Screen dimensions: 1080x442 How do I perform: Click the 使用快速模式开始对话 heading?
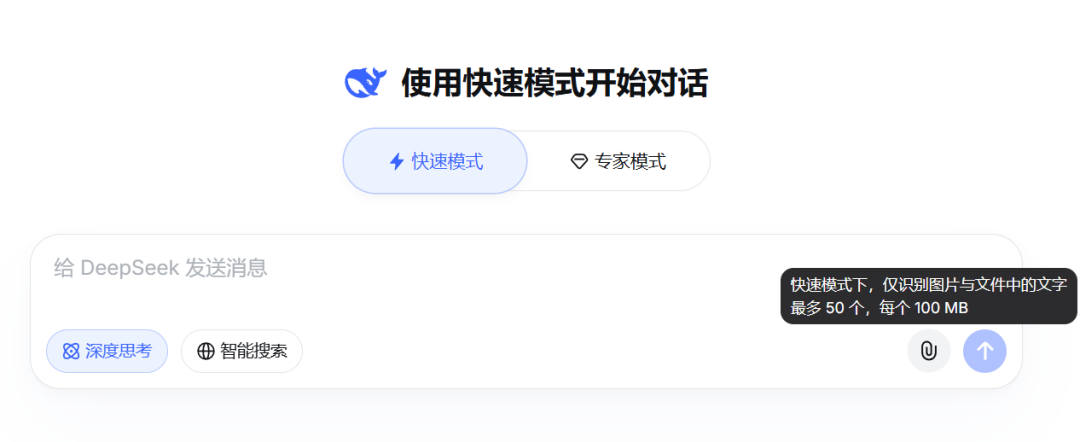(x=554, y=84)
